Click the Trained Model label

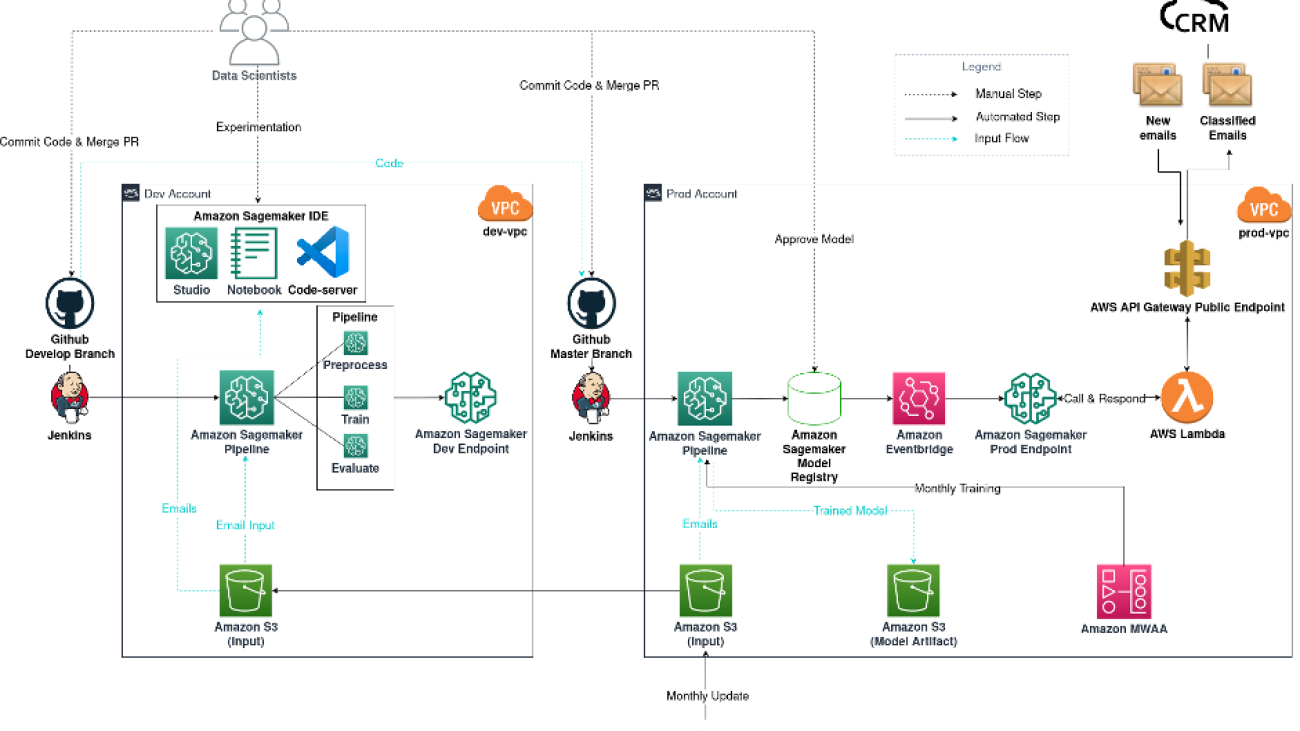point(850,511)
